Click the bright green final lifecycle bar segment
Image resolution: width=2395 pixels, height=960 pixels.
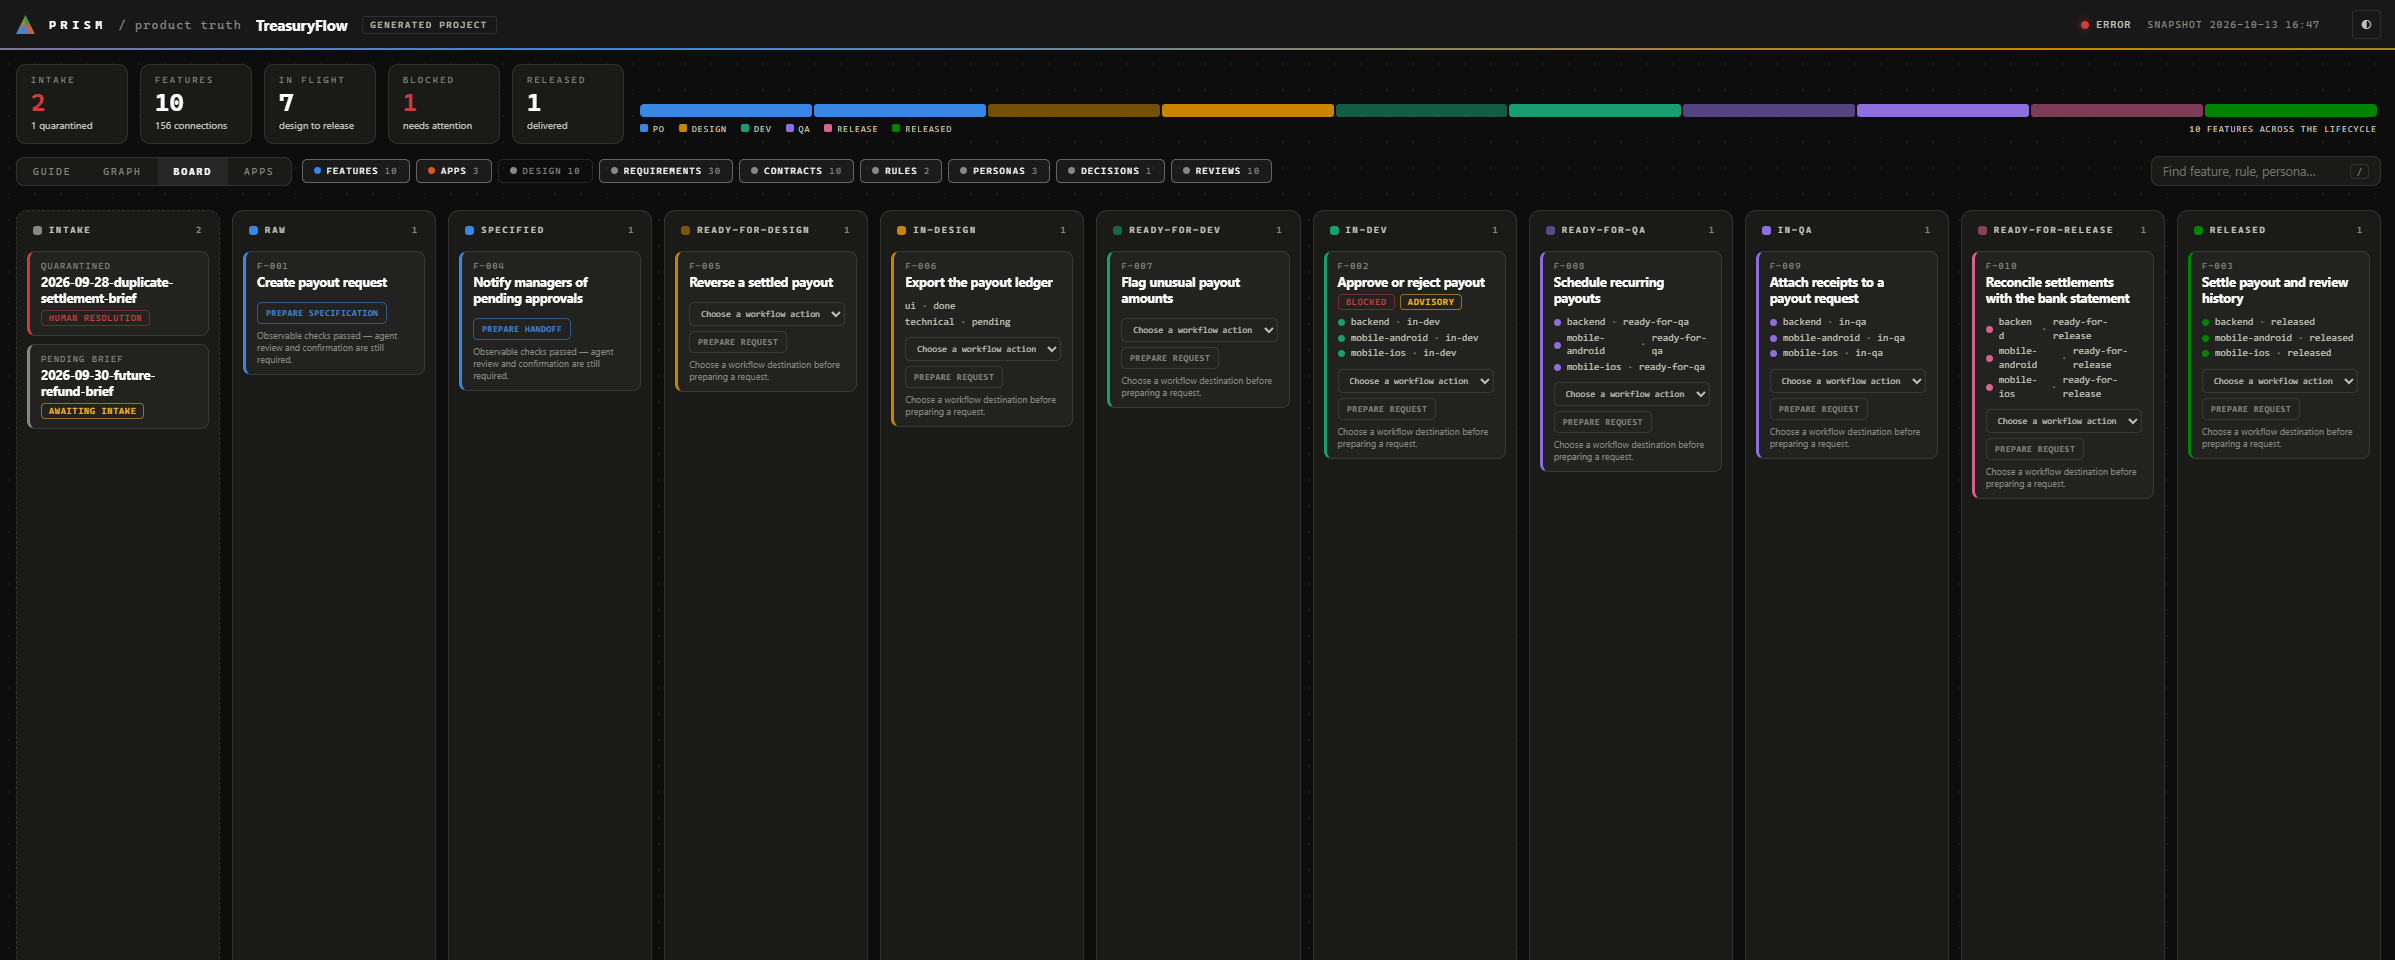click(x=2291, y=111)
